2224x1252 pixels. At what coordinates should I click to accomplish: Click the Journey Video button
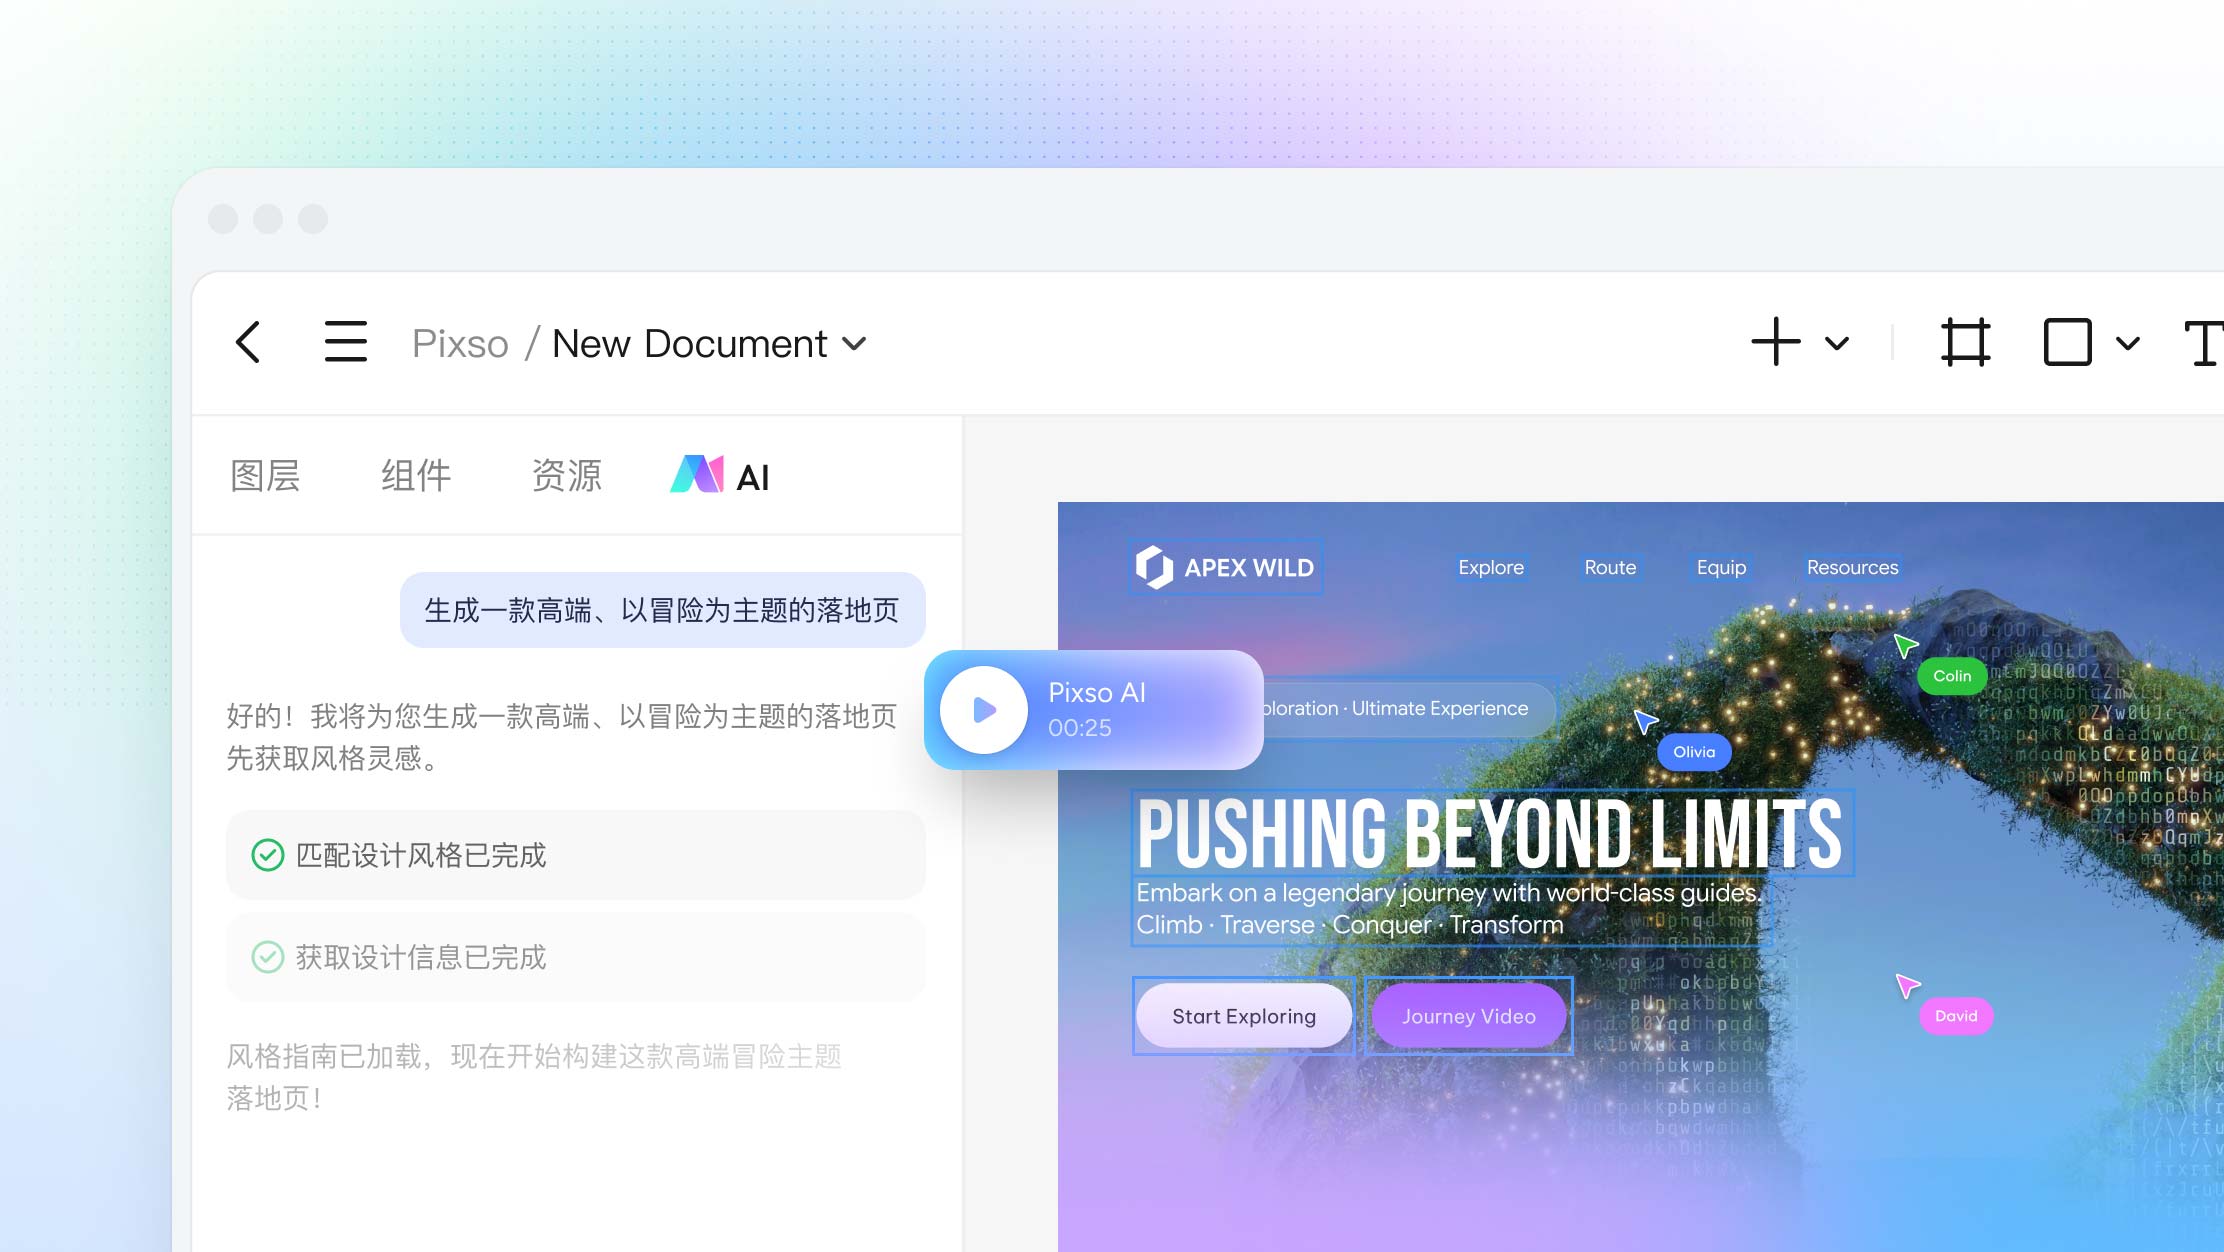point(1468,1016)
